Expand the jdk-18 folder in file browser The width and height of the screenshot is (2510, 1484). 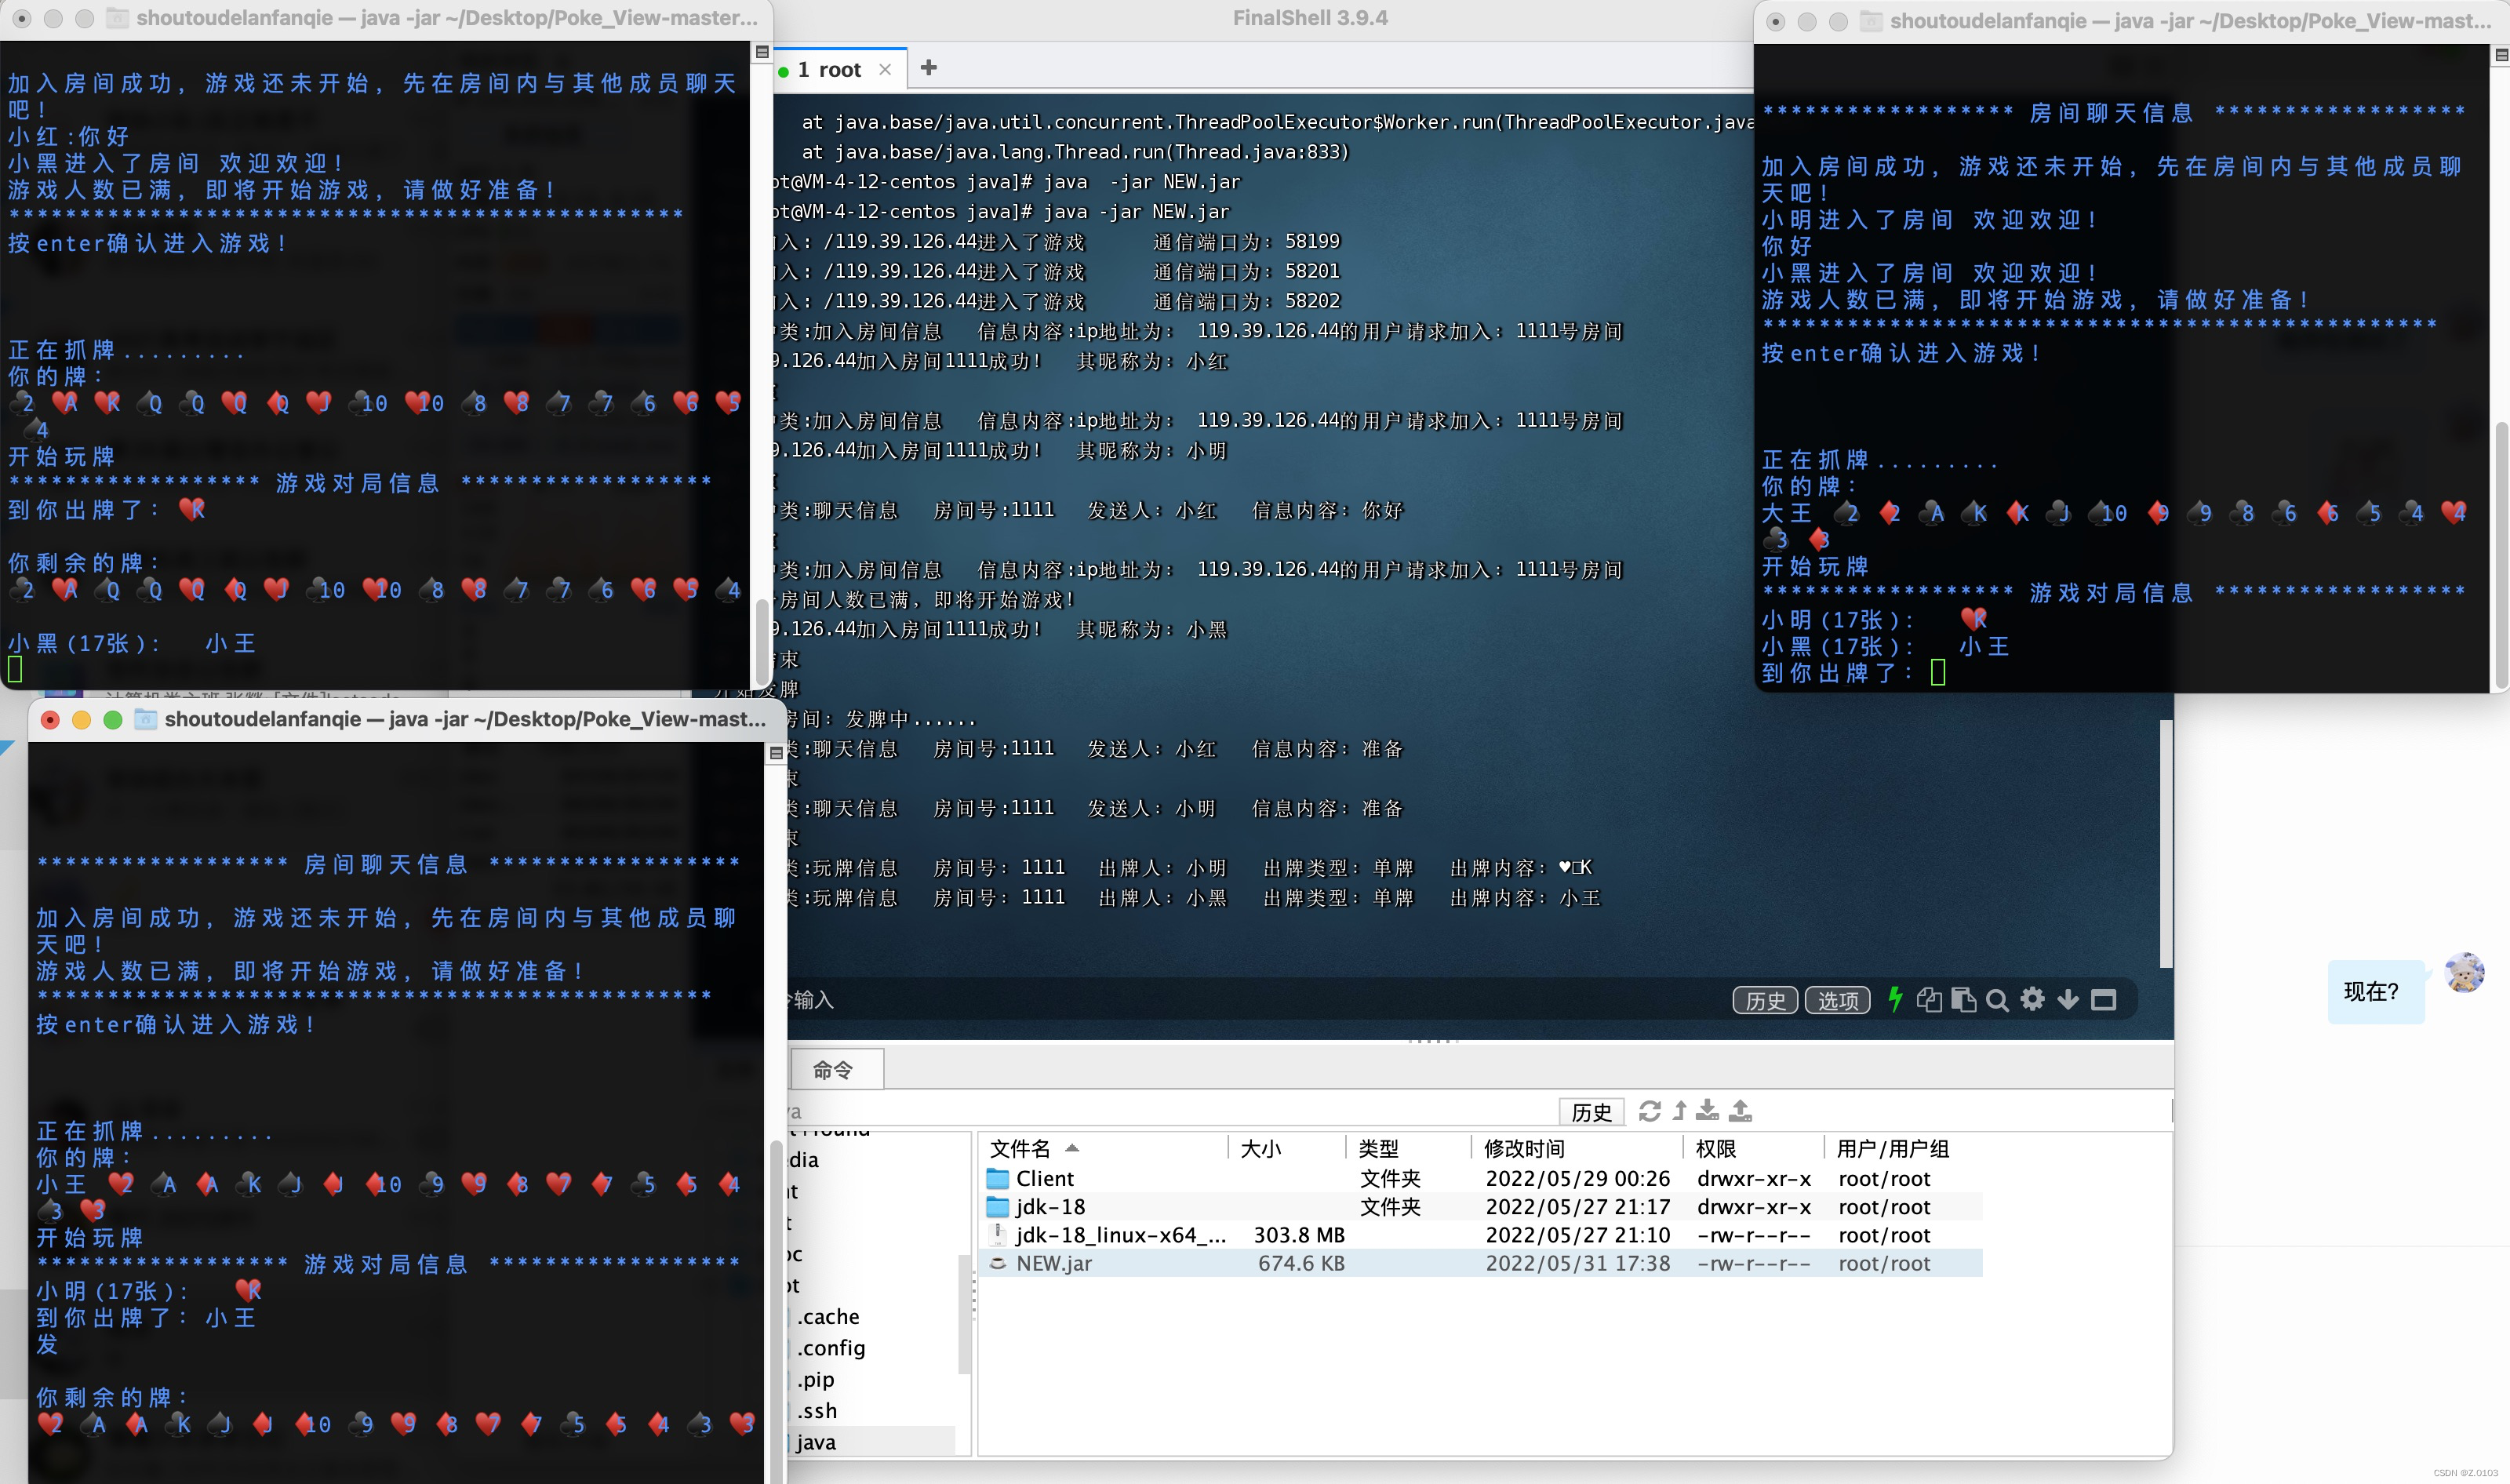tap(1049, 1205)
